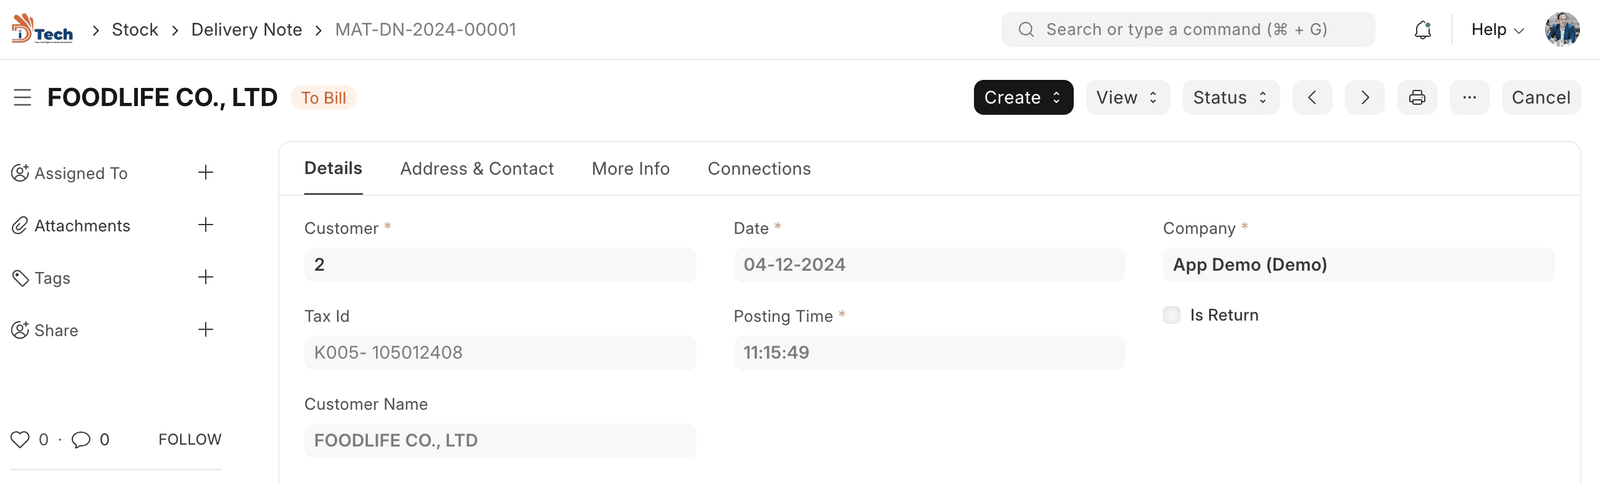Like this document with heart icon
Viewport: 1600px width, 484px height.
point(20,439)
